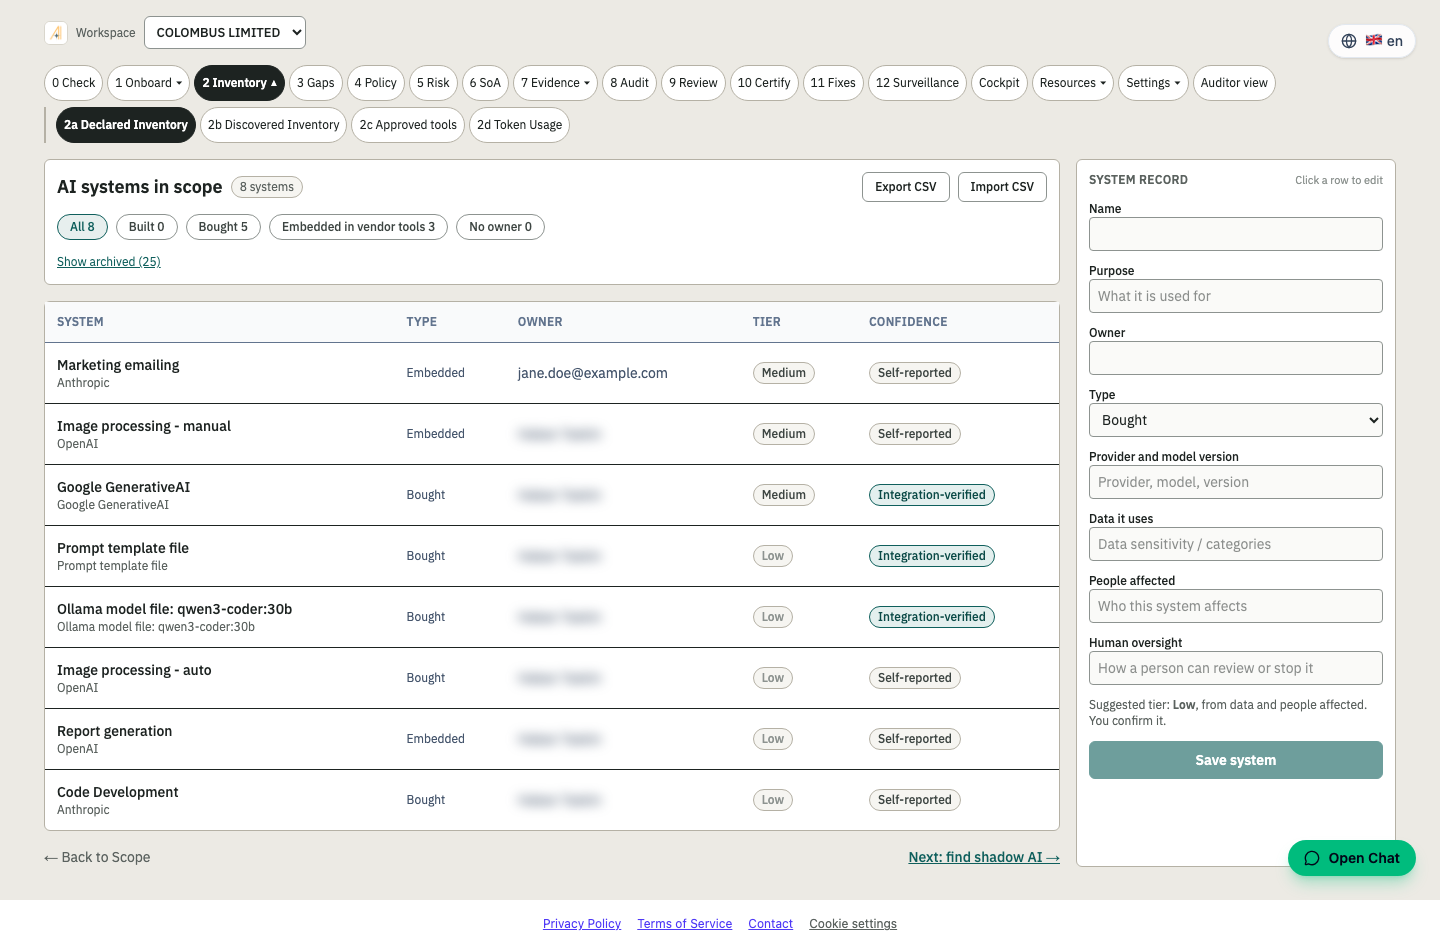This screenshot has width=1440, height=948.
Task: Click the UK flag icon
Action: point(1374,40)
